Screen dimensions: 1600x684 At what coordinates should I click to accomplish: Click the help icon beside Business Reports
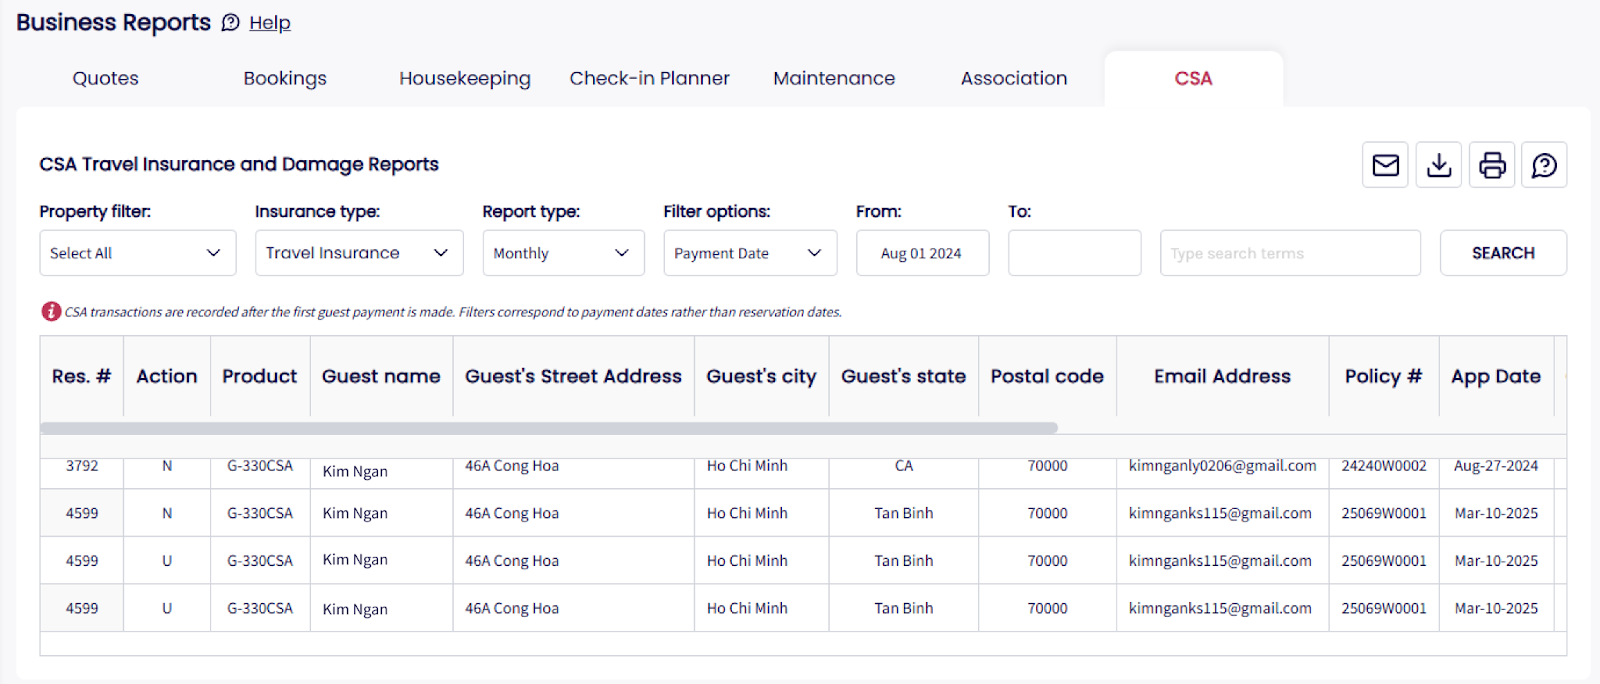click(231, 23)
